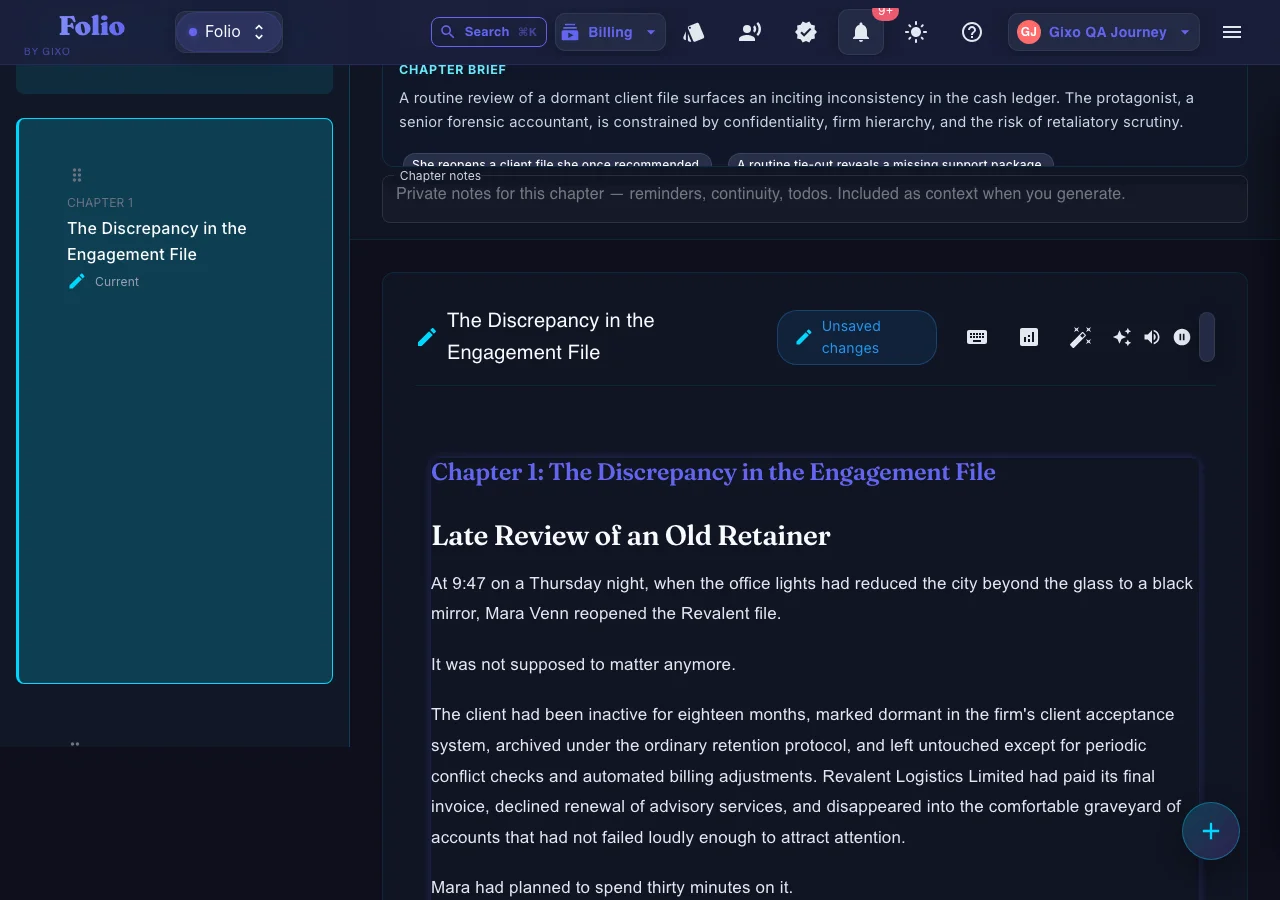Click the verified badge icon

[806, 32]
